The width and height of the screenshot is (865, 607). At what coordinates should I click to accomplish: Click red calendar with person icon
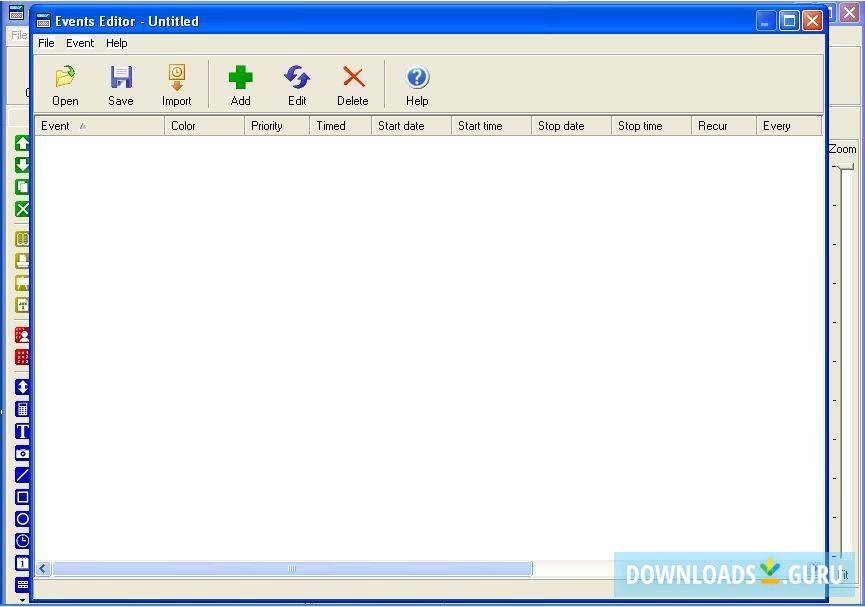(x=22, y=335)
